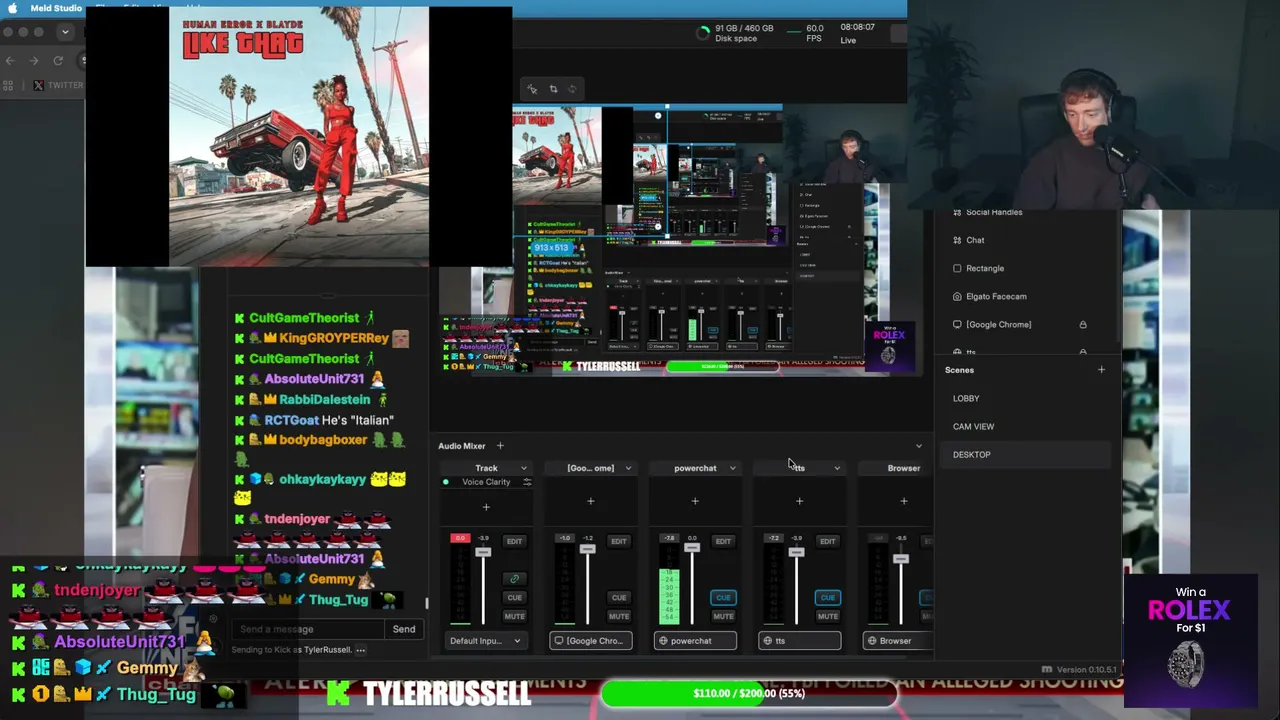
Task: Mute the Google Chrome channel
Action: (619, 616)
